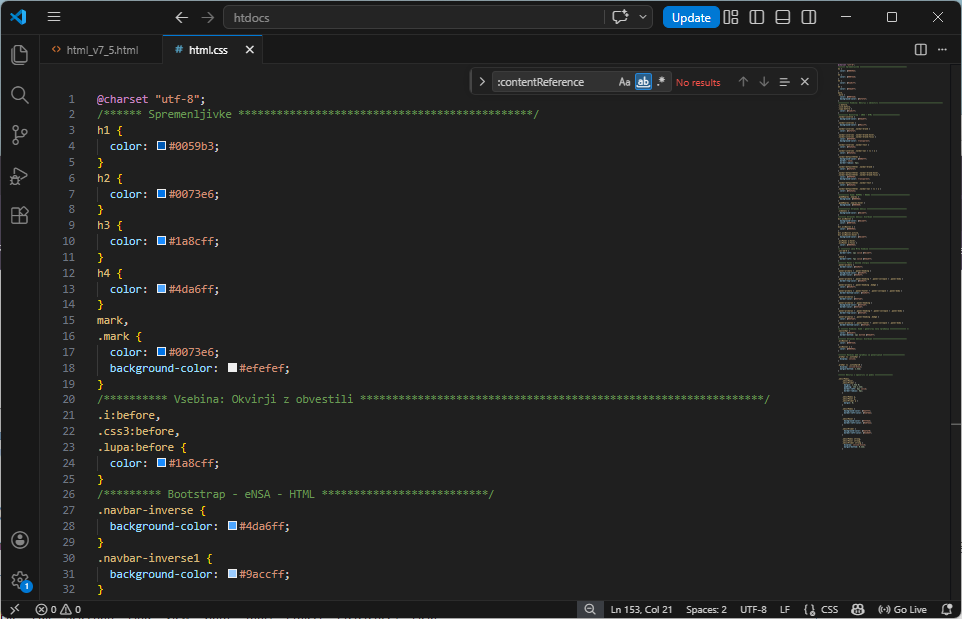Screen dimensions: 962x619
Task: Expand the find widget to show replace
Action: click(x=481, y=81)
